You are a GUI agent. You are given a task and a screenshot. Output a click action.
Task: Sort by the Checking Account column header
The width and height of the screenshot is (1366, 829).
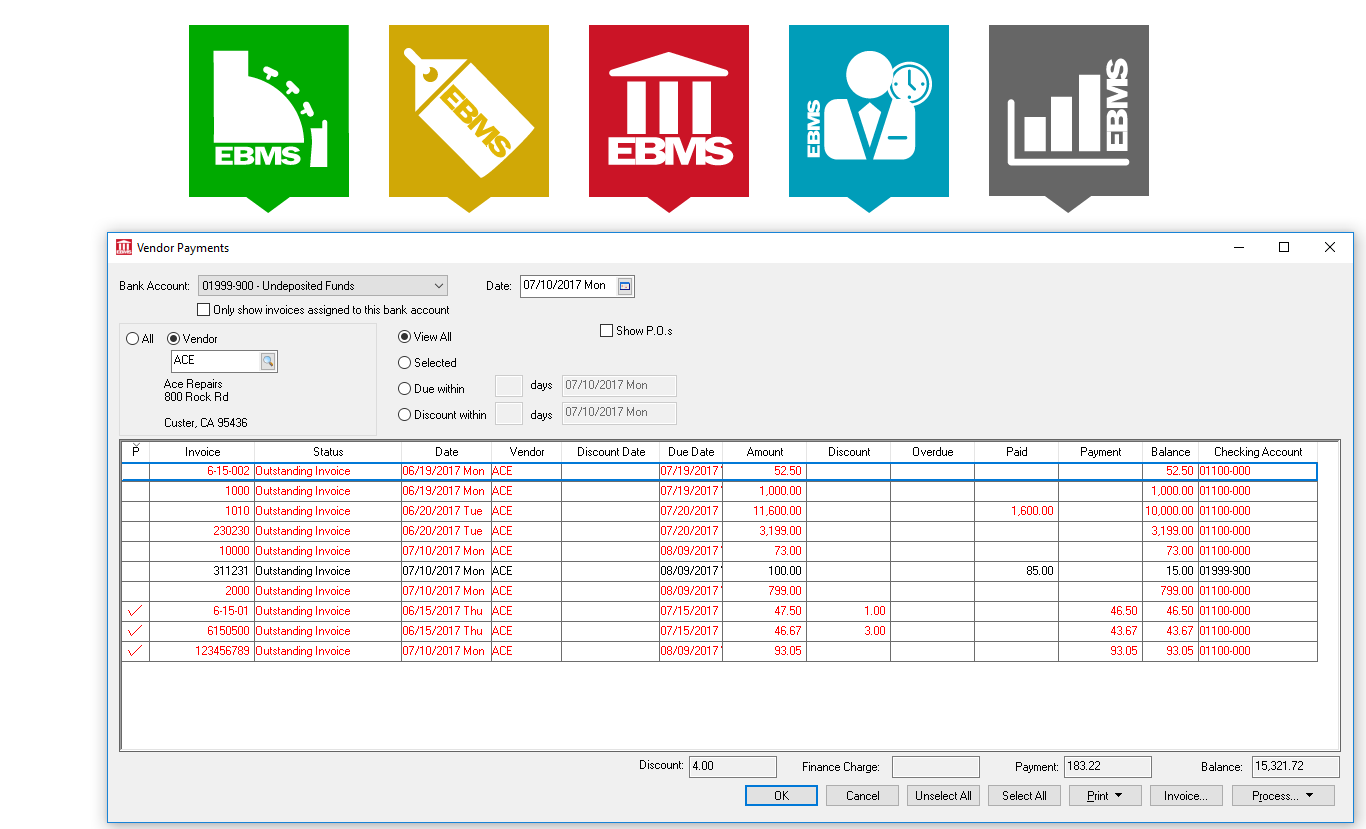tap(1258, 452)
